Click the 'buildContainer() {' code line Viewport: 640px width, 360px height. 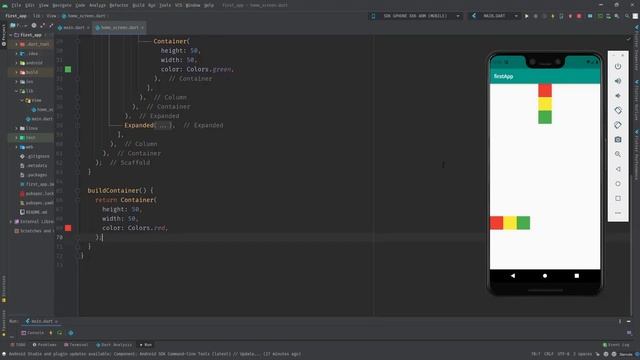[x=120, y=191]
